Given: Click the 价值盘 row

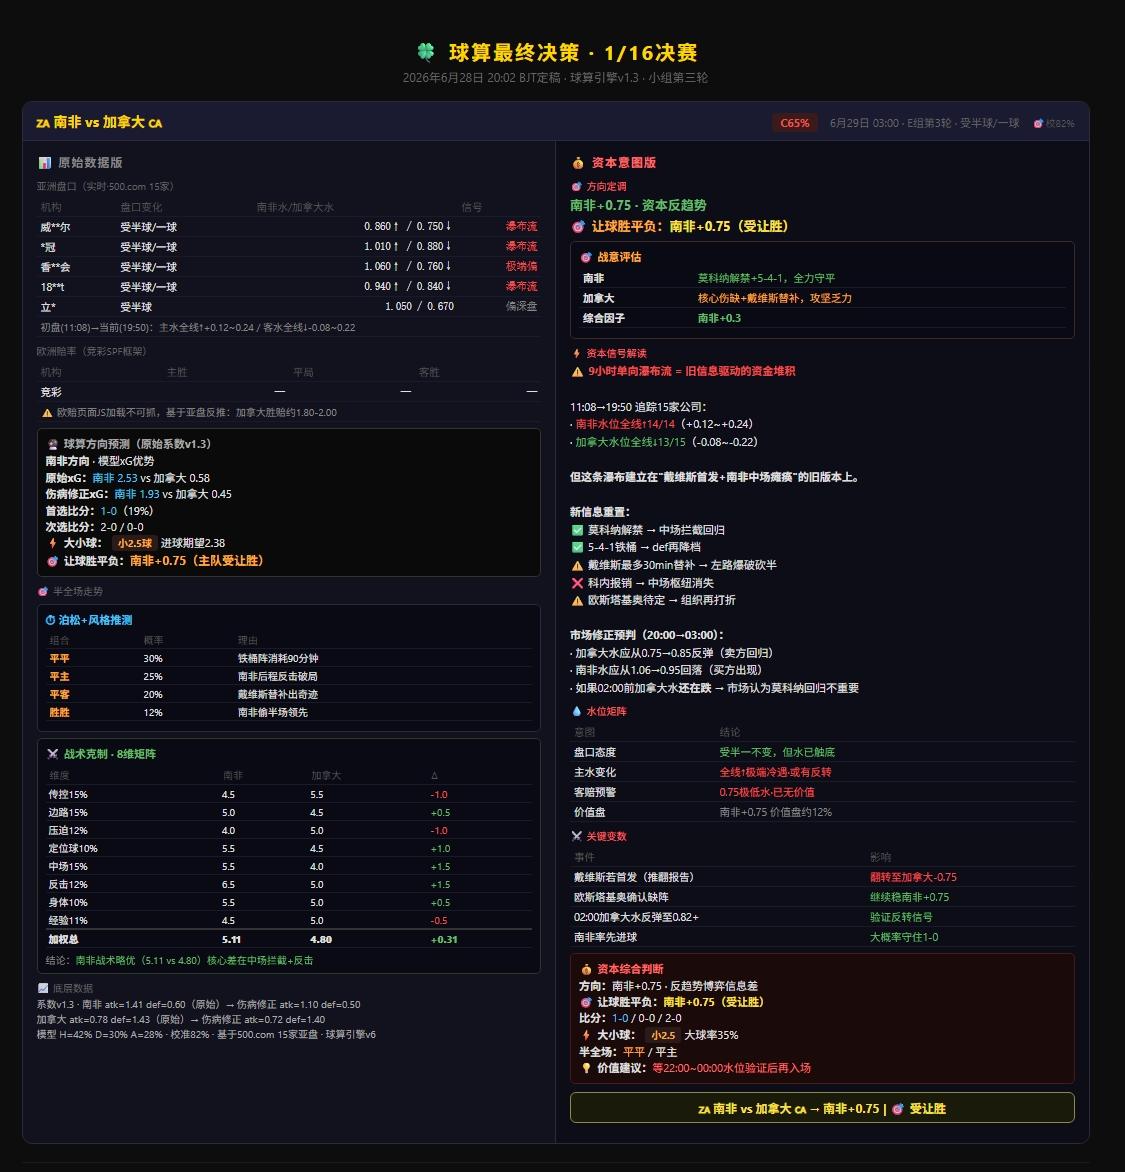Looking at the screenshot, I should 822,812.
